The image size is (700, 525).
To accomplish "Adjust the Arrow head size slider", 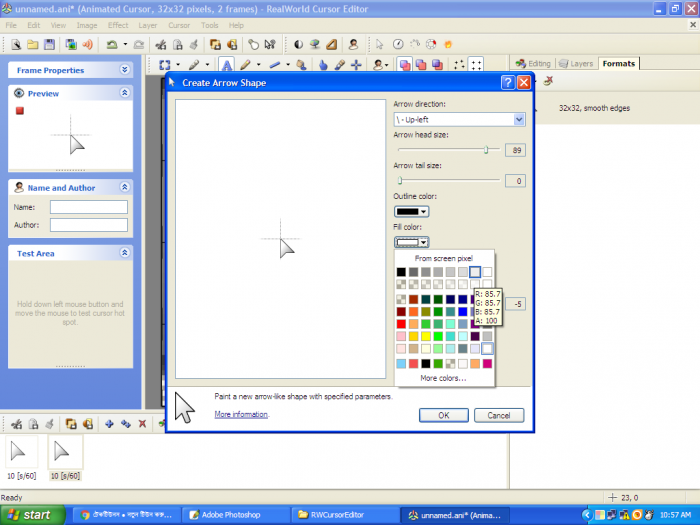I will (x=486, y=150).
